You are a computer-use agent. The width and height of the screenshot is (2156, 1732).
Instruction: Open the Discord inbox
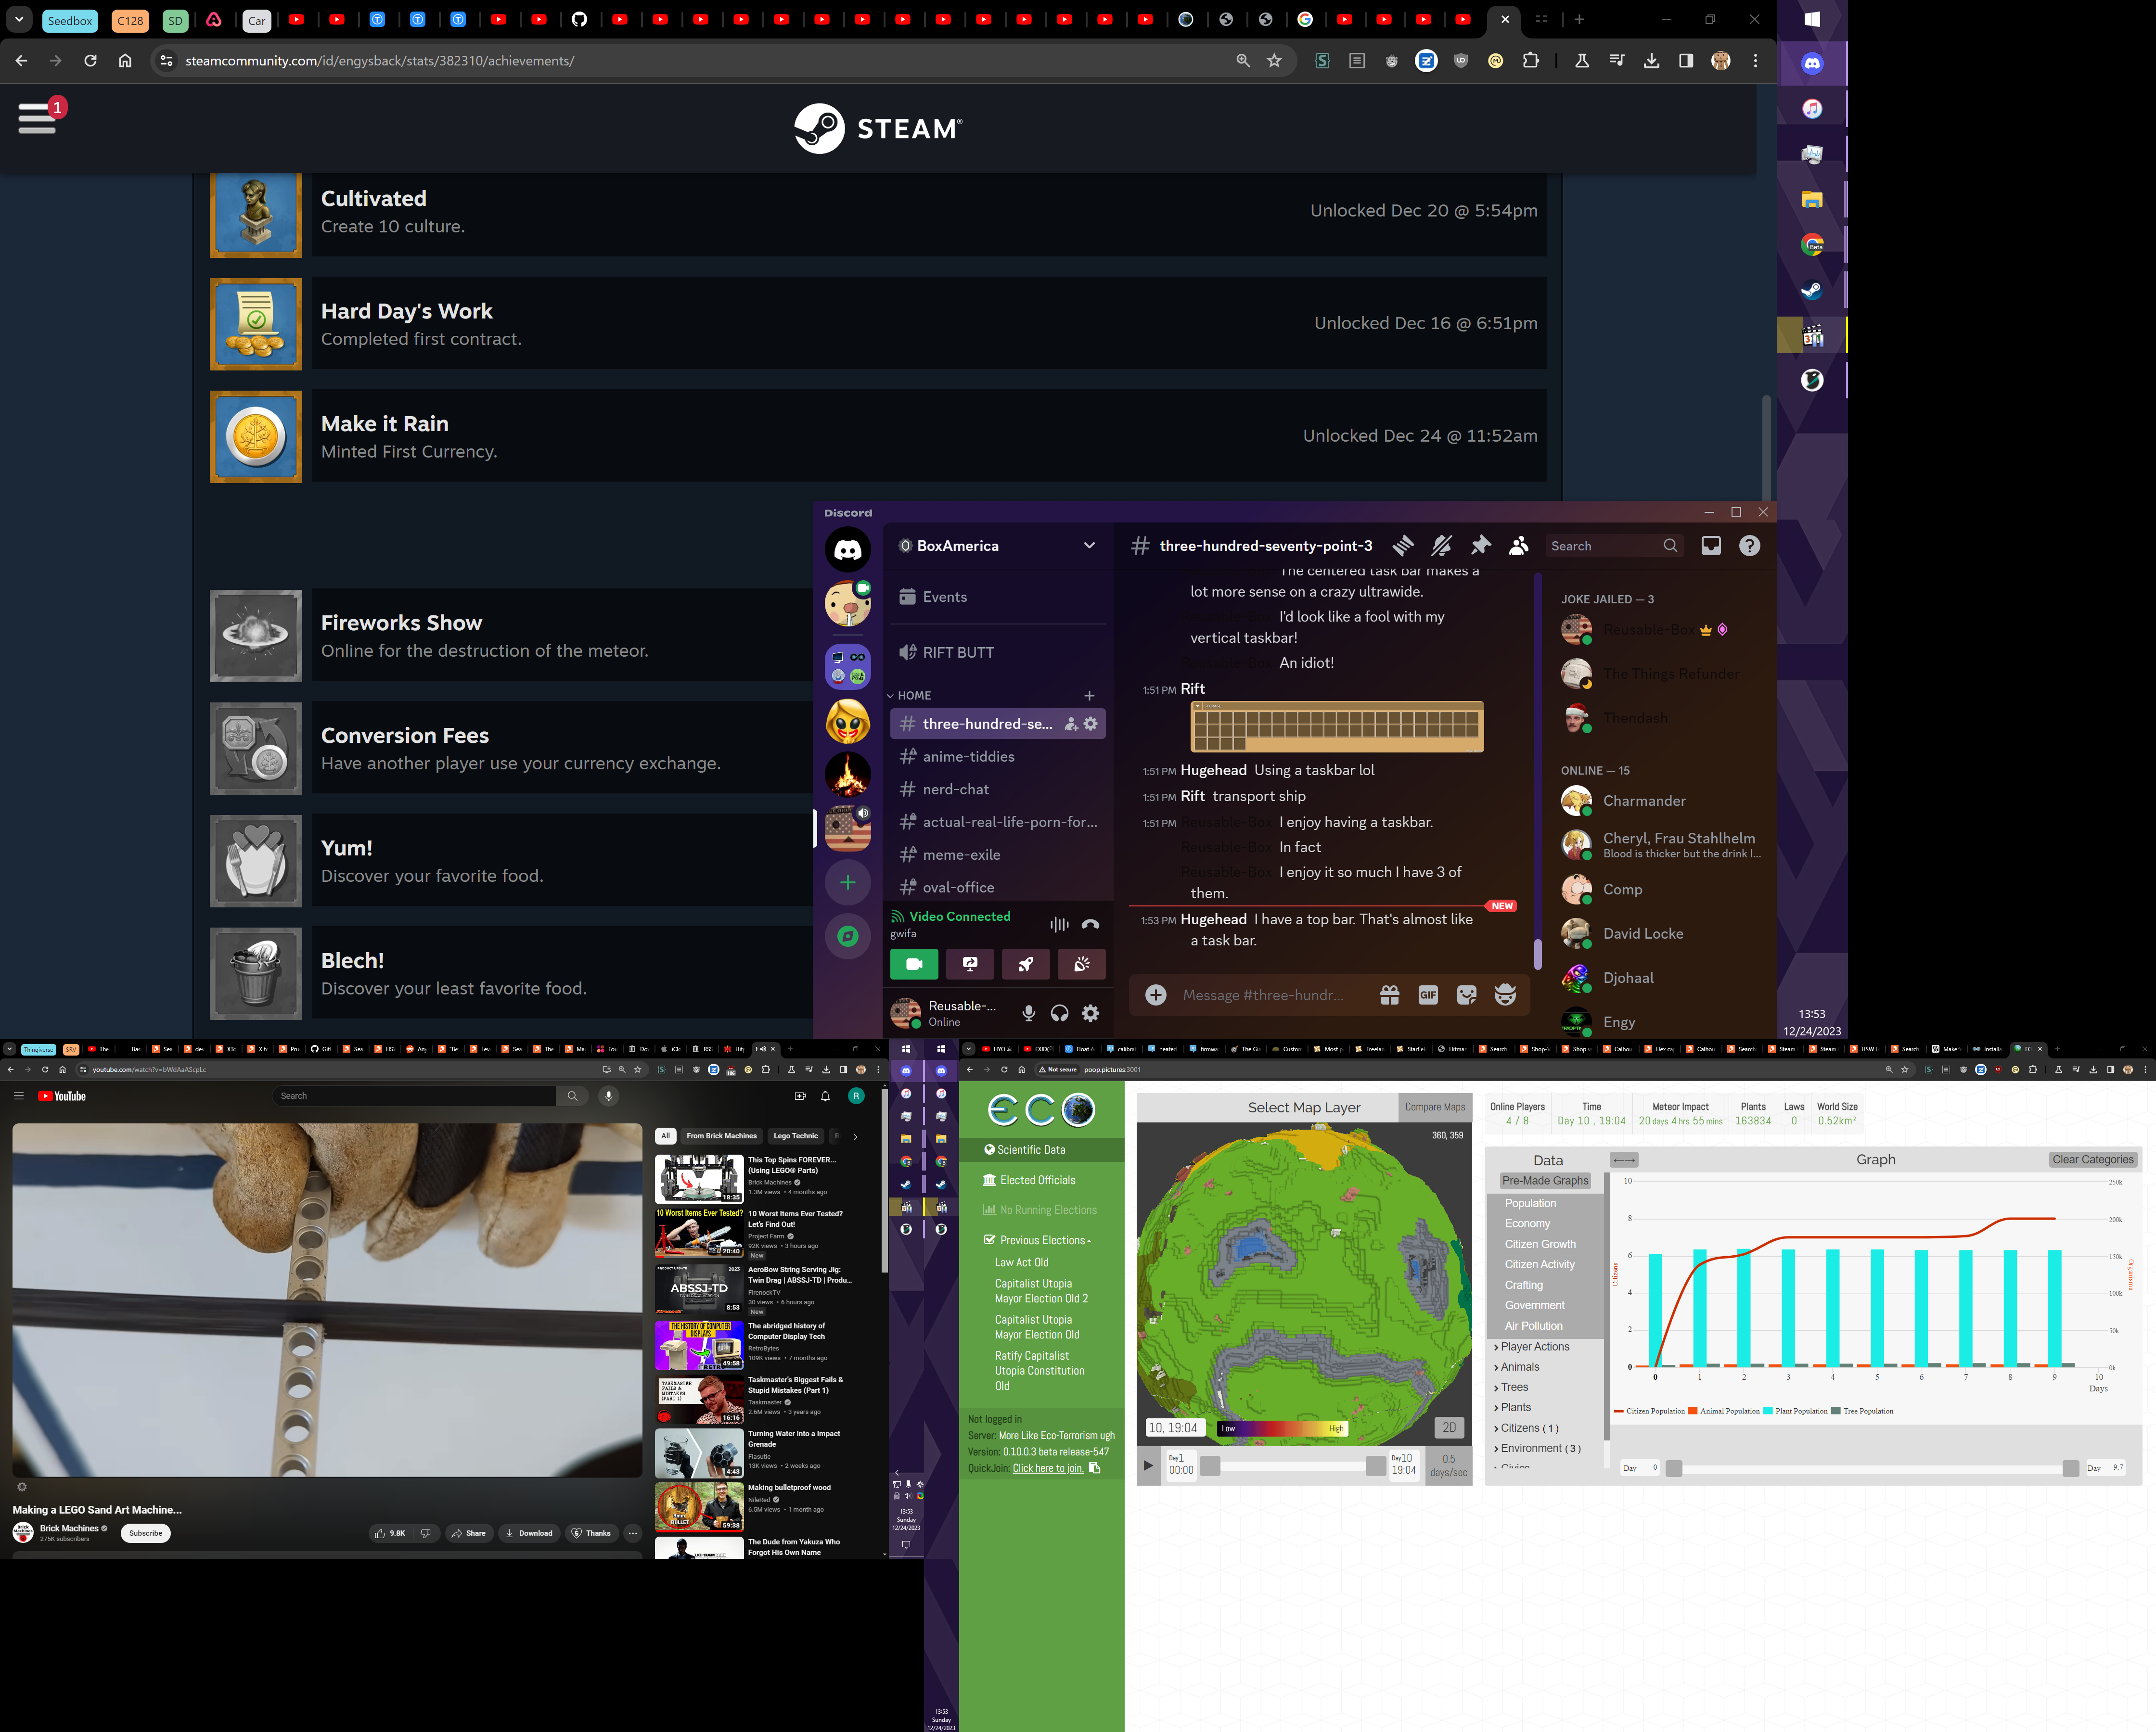1711,546
